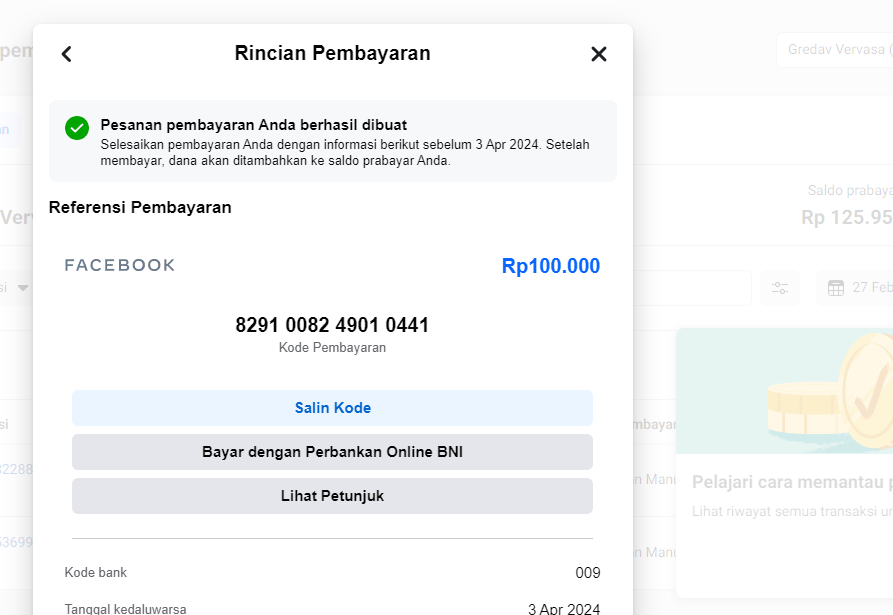Open the Gredav Vervasa account selector in background
This screenshot has height=615, width=893.
pyautogui.click(x=835, y=50)
